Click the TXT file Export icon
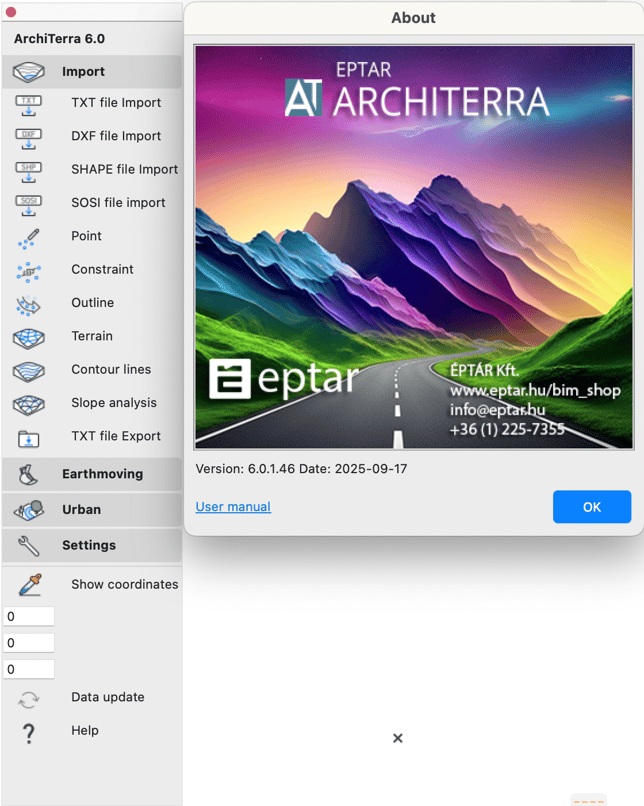This screenshot has width=644, height=806. (x=29, y=437)
